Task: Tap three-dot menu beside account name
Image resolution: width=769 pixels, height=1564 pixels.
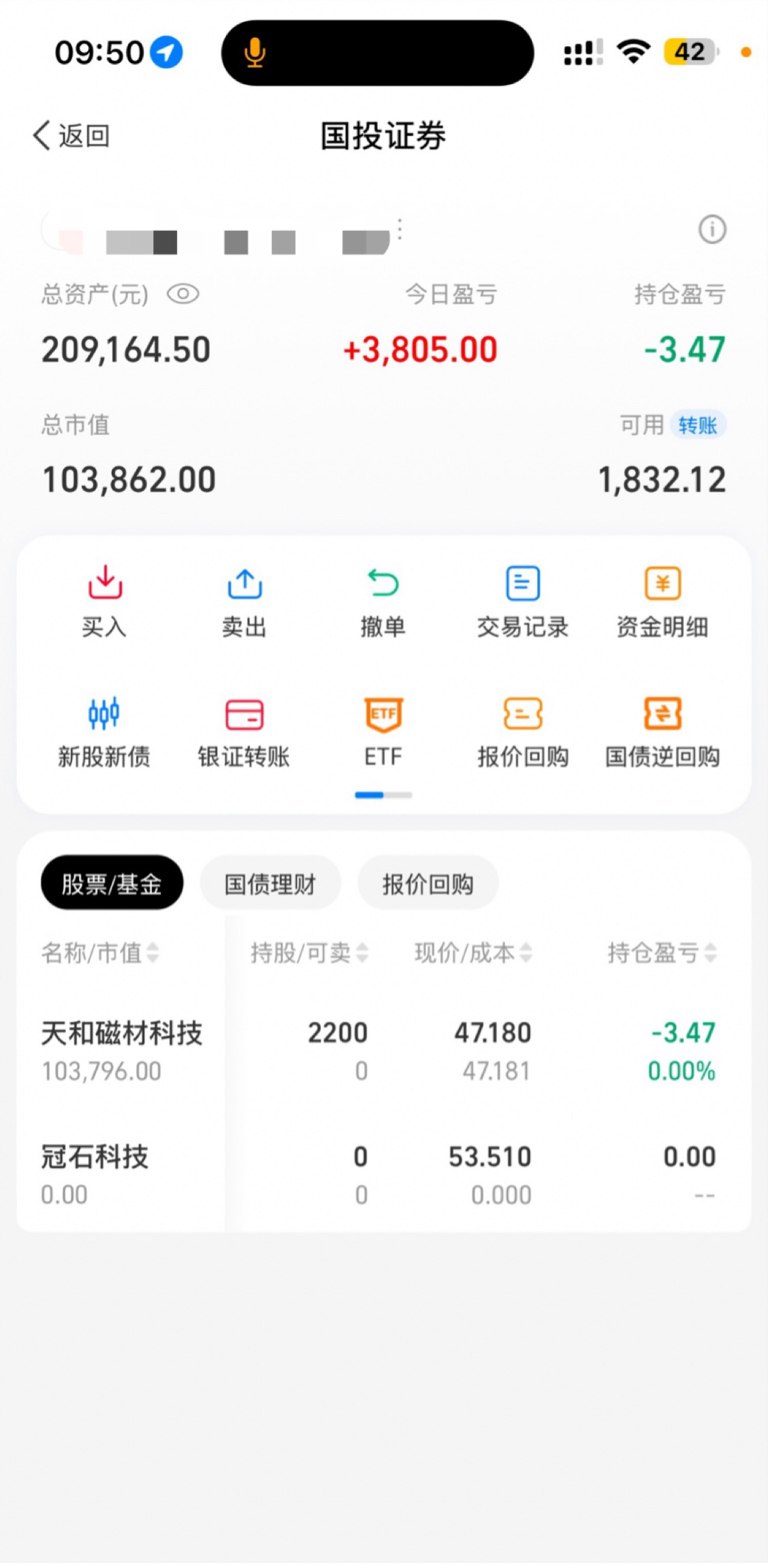Action: point(400,230)
